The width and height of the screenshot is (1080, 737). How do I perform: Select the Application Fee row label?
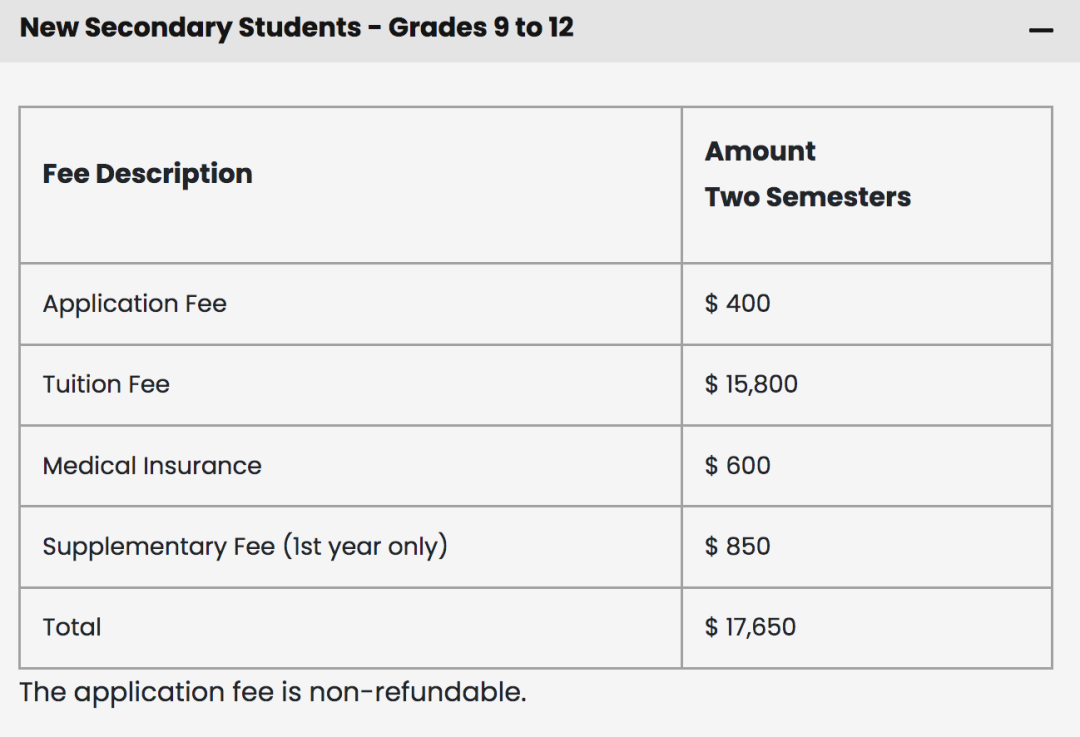134,304
